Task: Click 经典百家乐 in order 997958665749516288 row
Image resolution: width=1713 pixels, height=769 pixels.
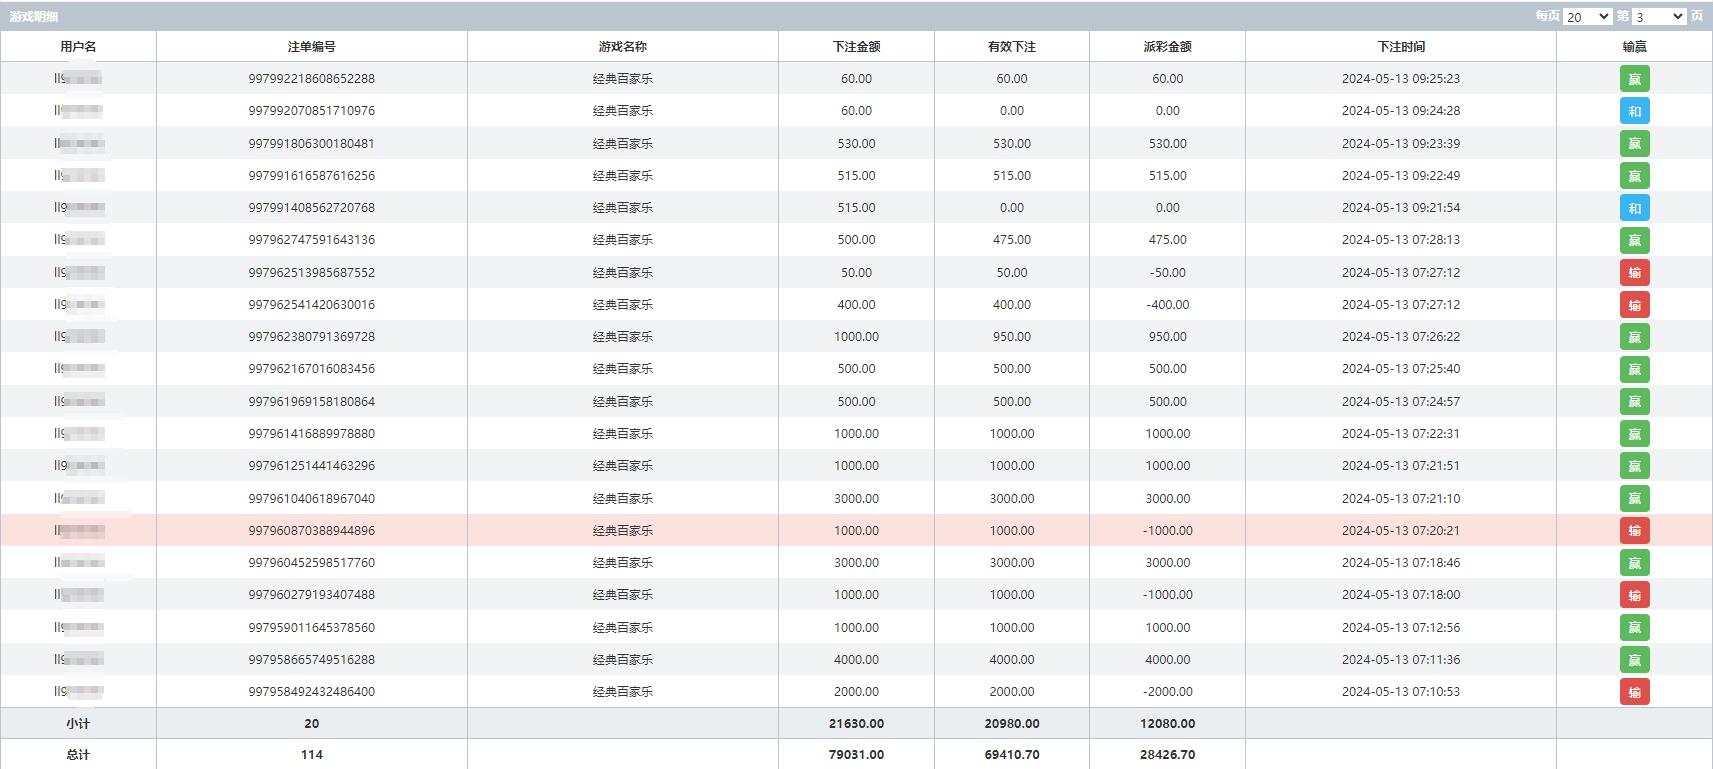Action: [x=623, y=660]
